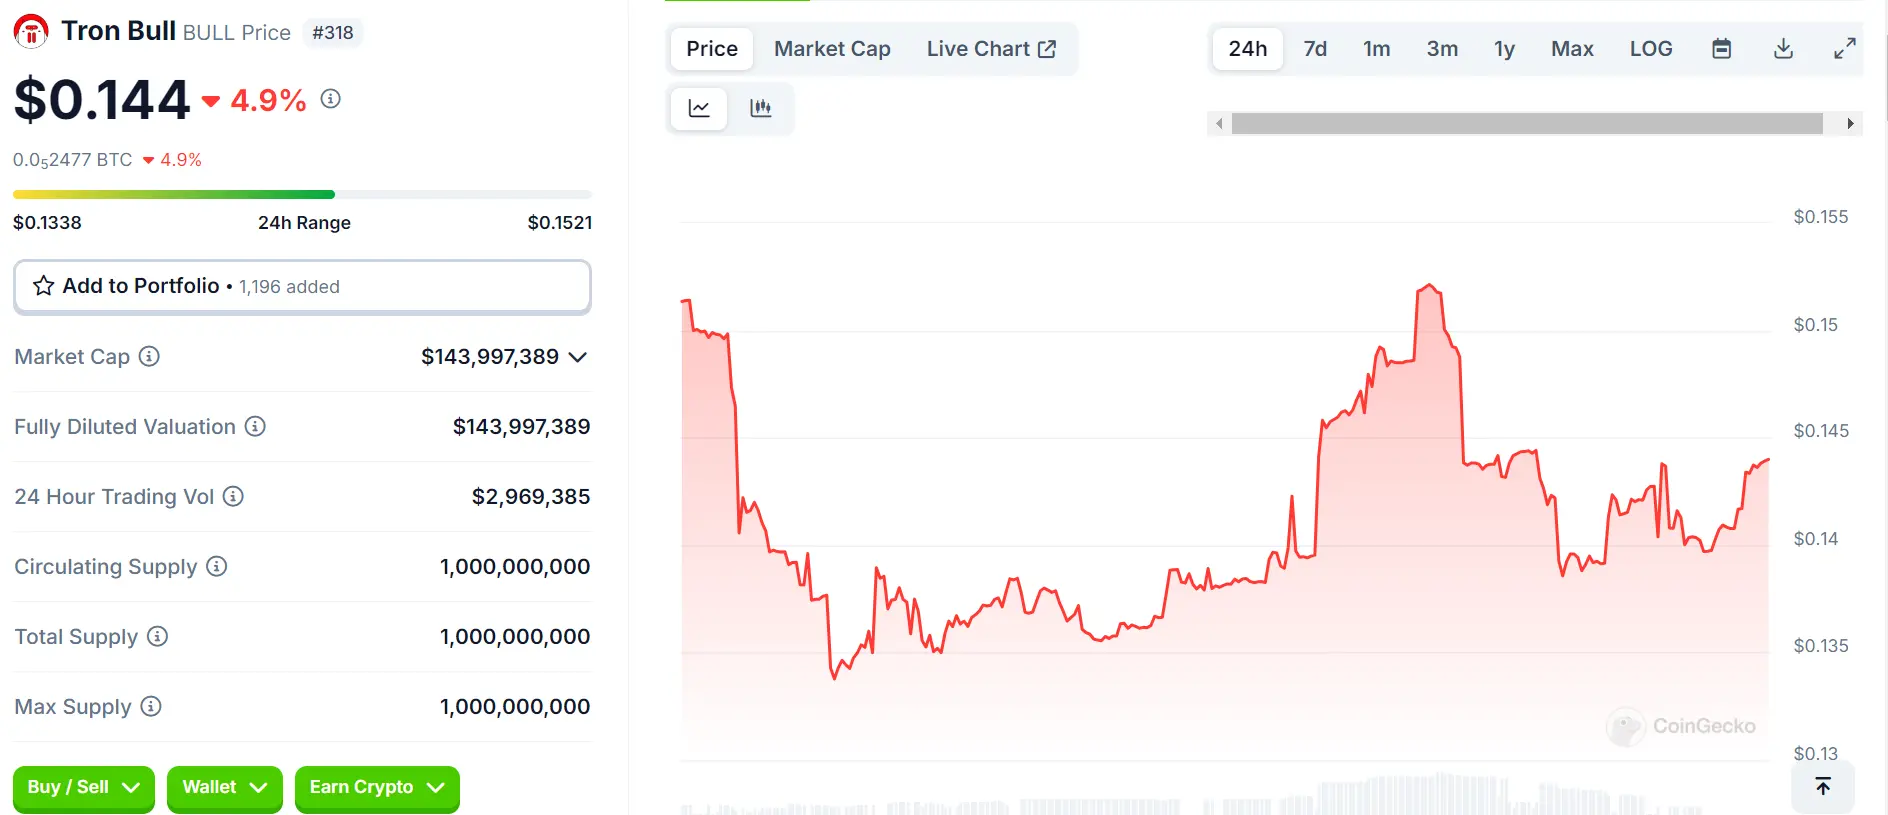Click the star icon in Add to Portfolio
The image size is (1888, 815).
point(43,286)
